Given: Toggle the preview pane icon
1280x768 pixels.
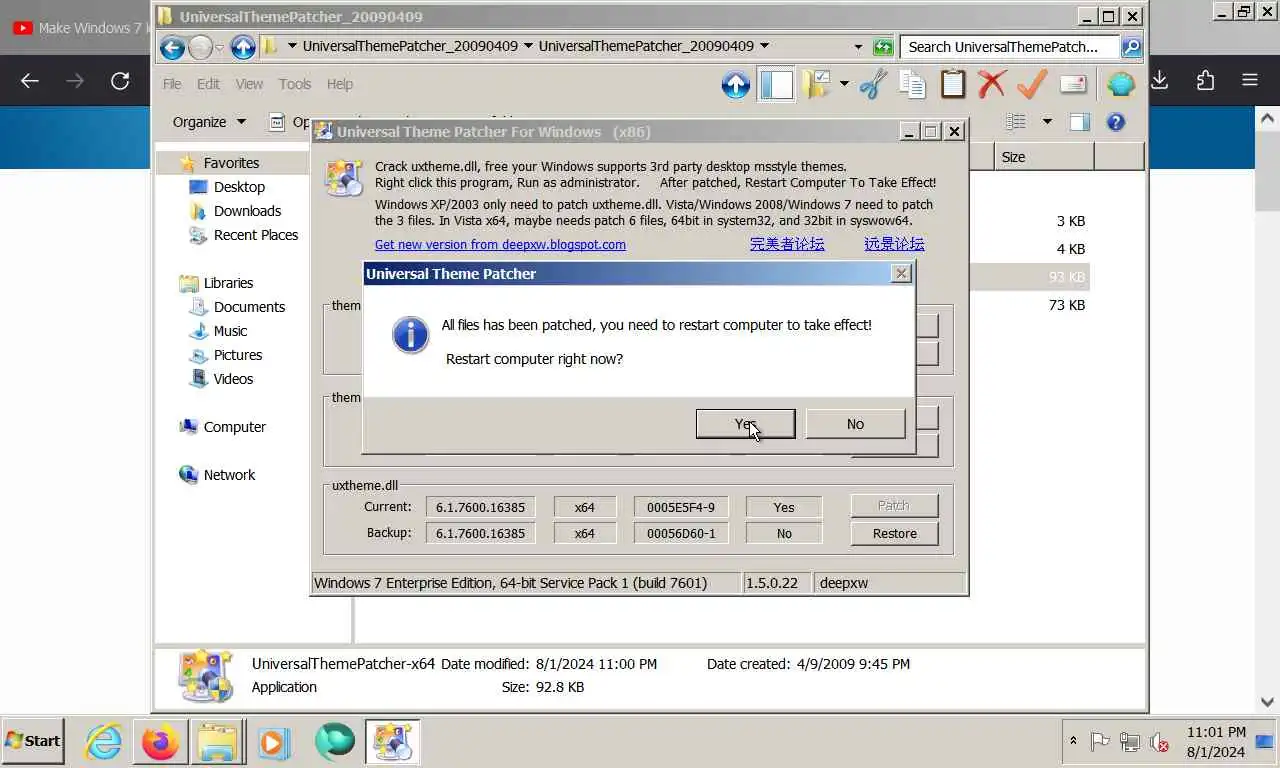Looking at the screenshot, I should (1079, 122).
